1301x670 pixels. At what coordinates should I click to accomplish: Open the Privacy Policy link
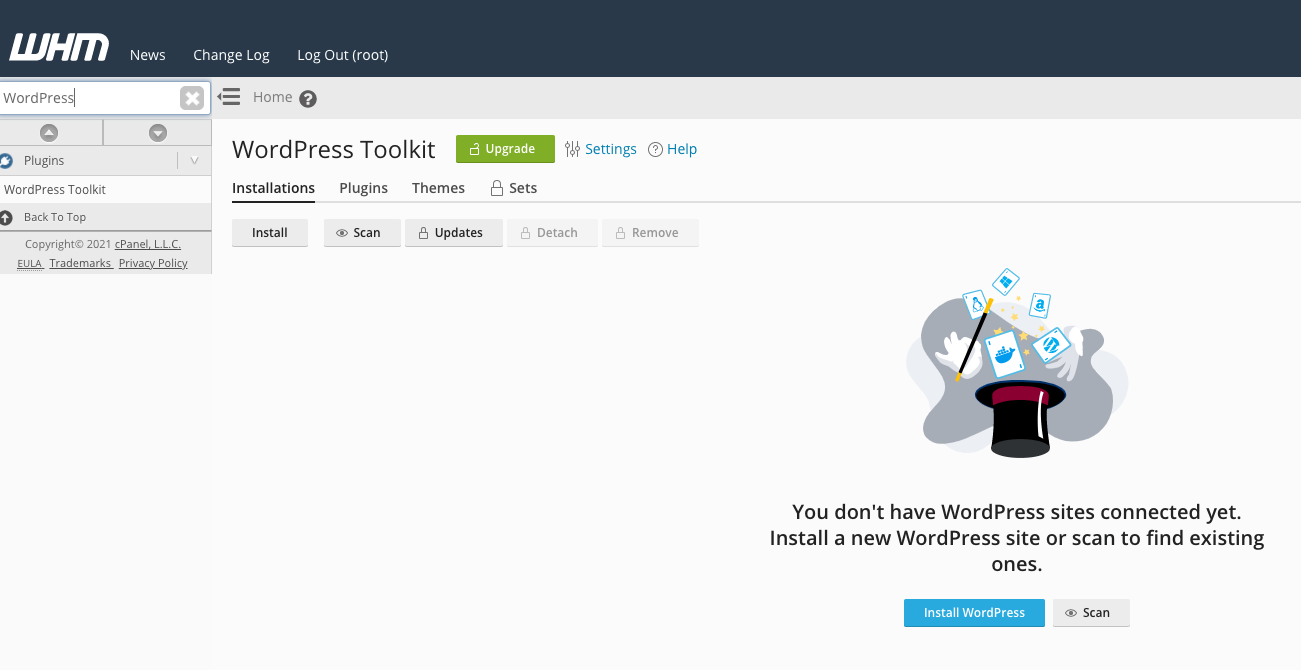click(x=152, y=262)
